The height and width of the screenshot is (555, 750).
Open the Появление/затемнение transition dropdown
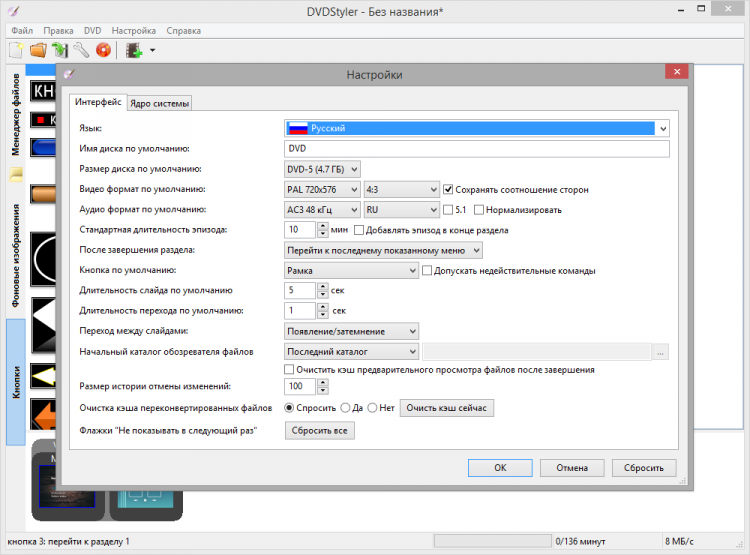[x=351, y=332]
